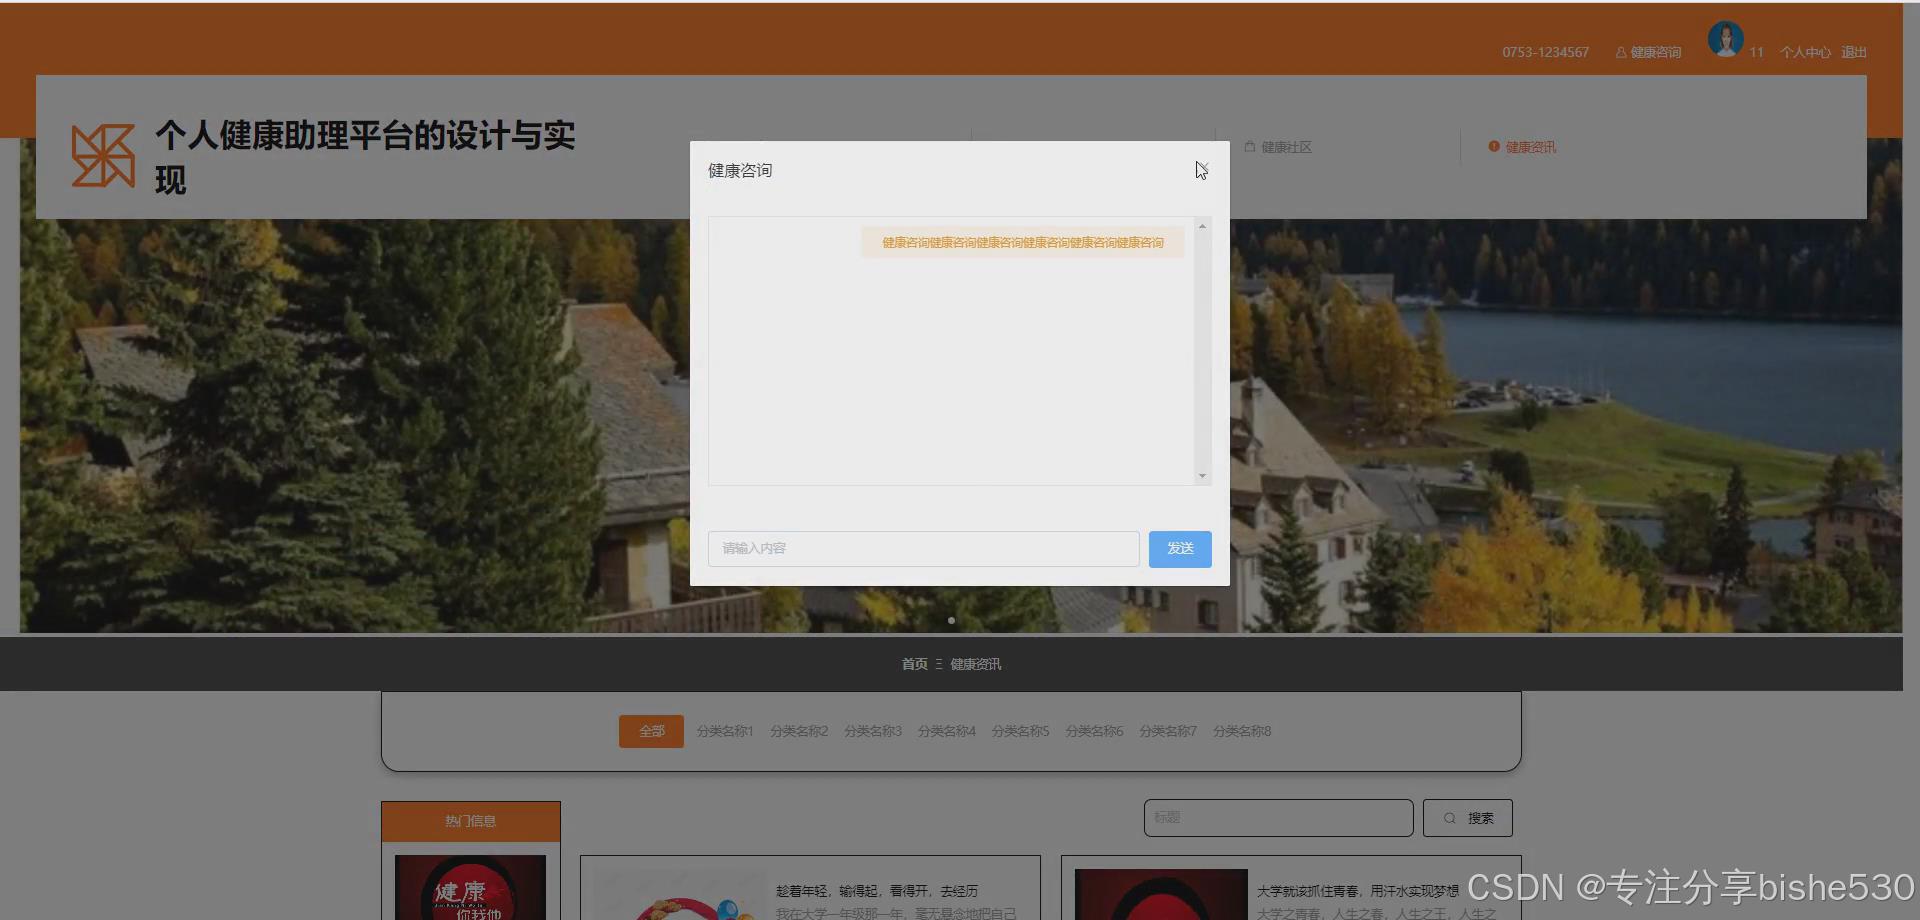Select the 全部 category tab

coord(651,731)
